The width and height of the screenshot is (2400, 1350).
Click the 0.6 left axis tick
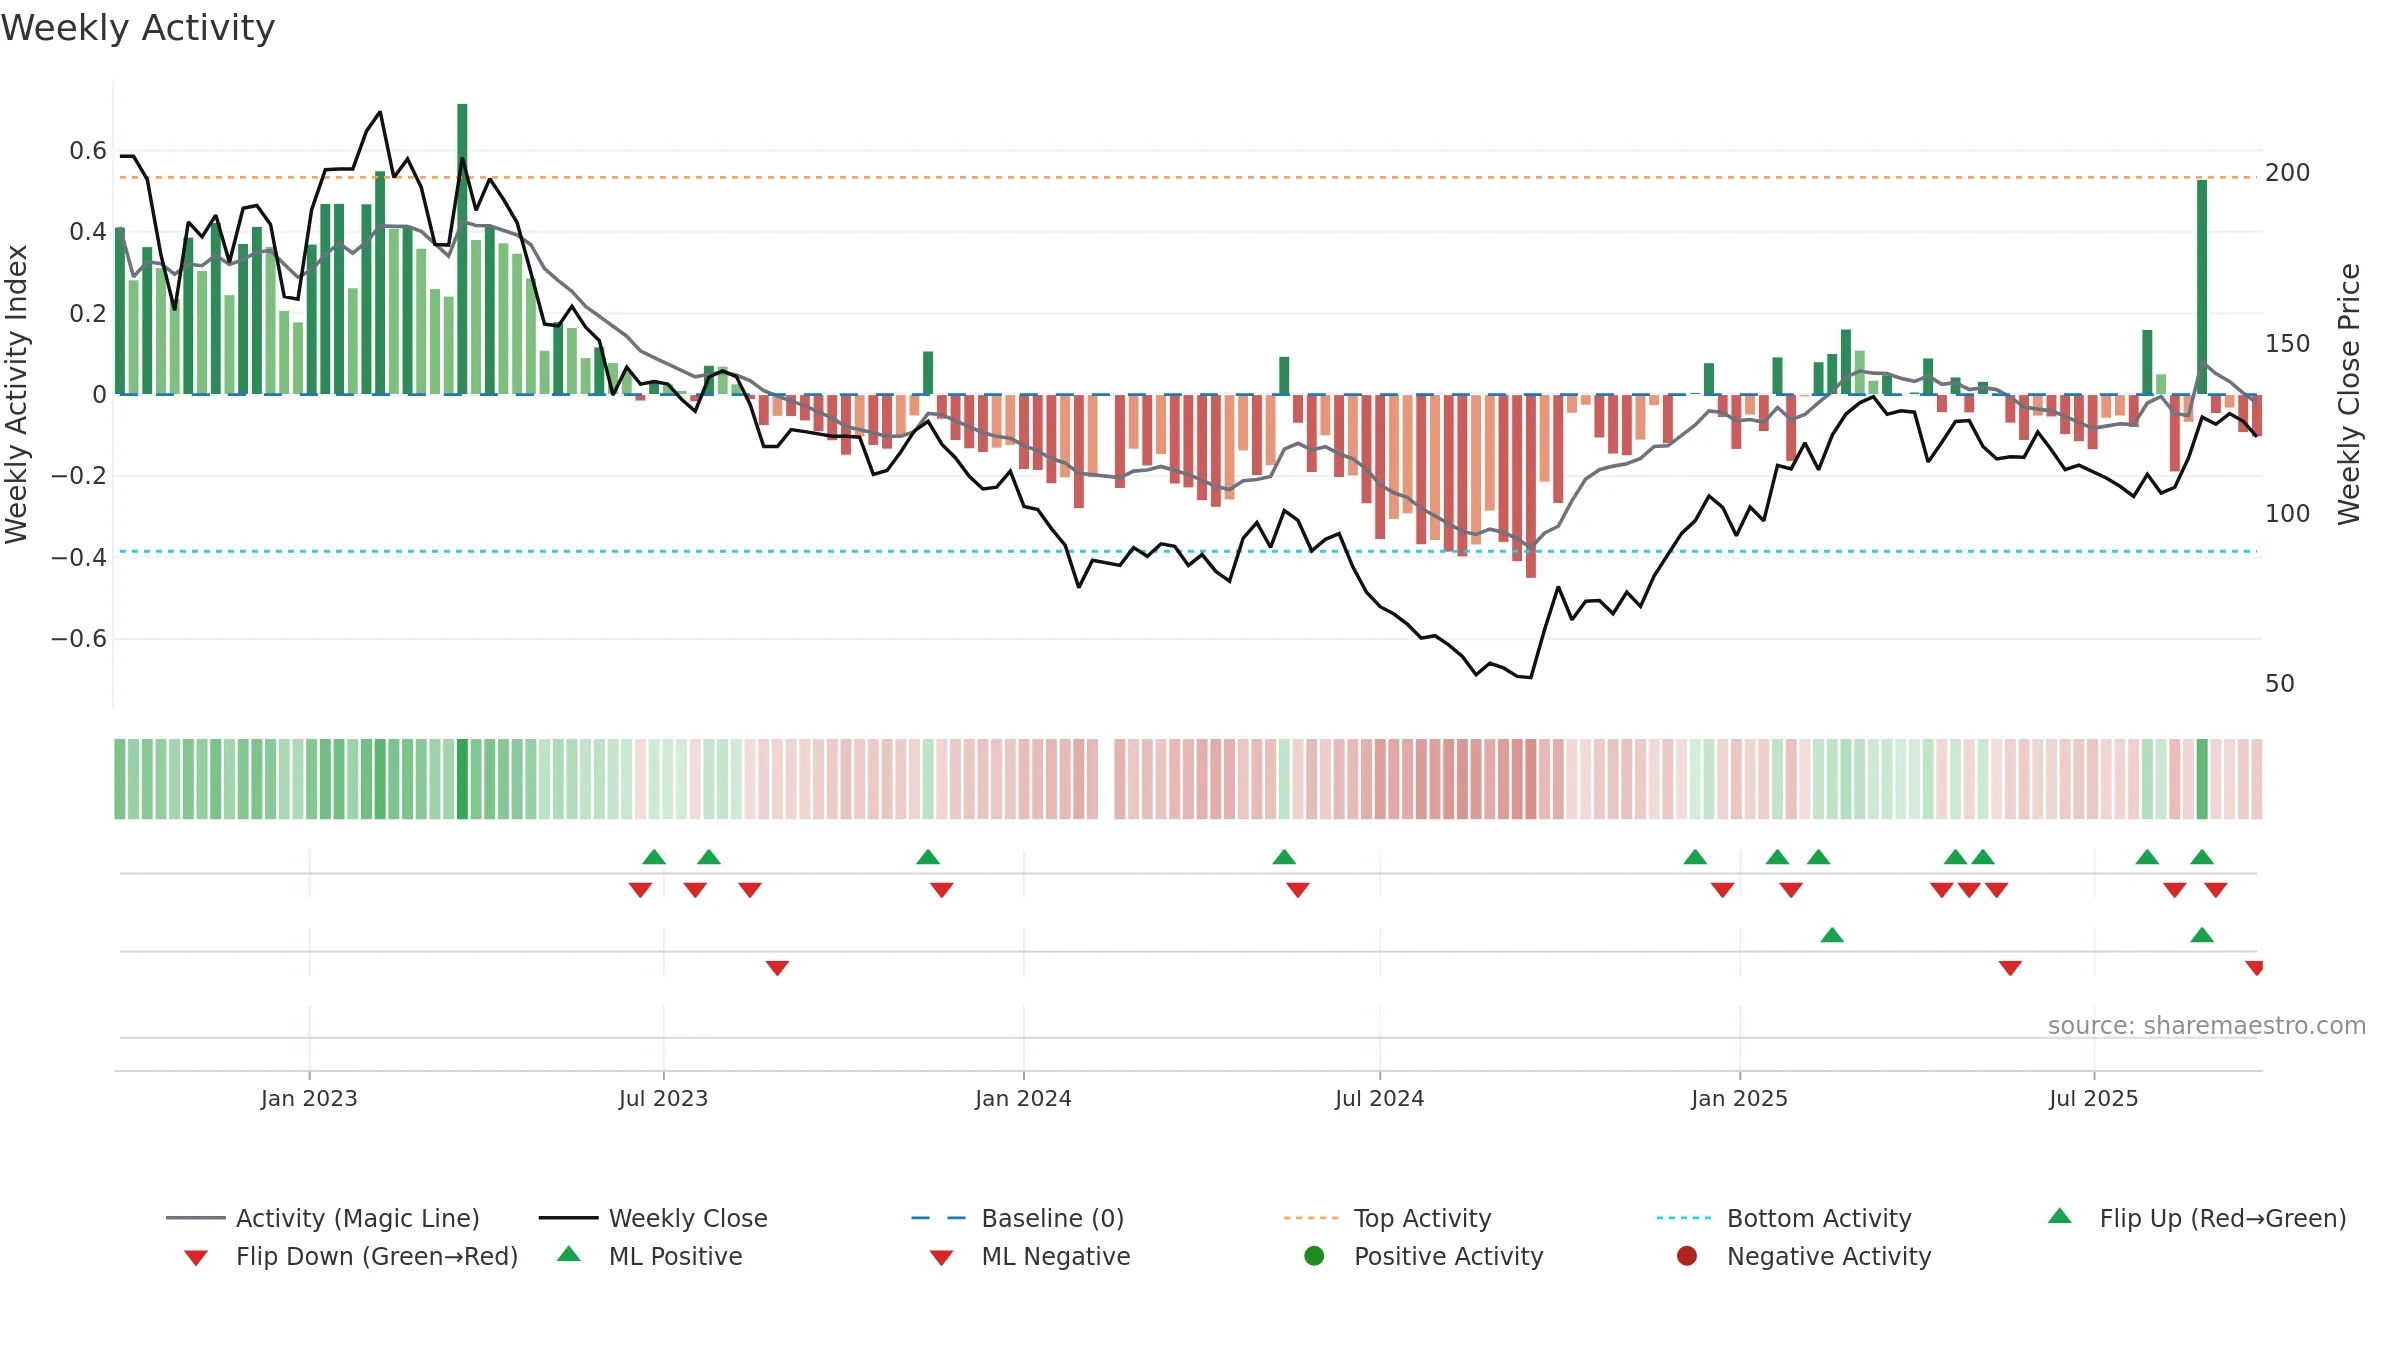coord(88,151)
